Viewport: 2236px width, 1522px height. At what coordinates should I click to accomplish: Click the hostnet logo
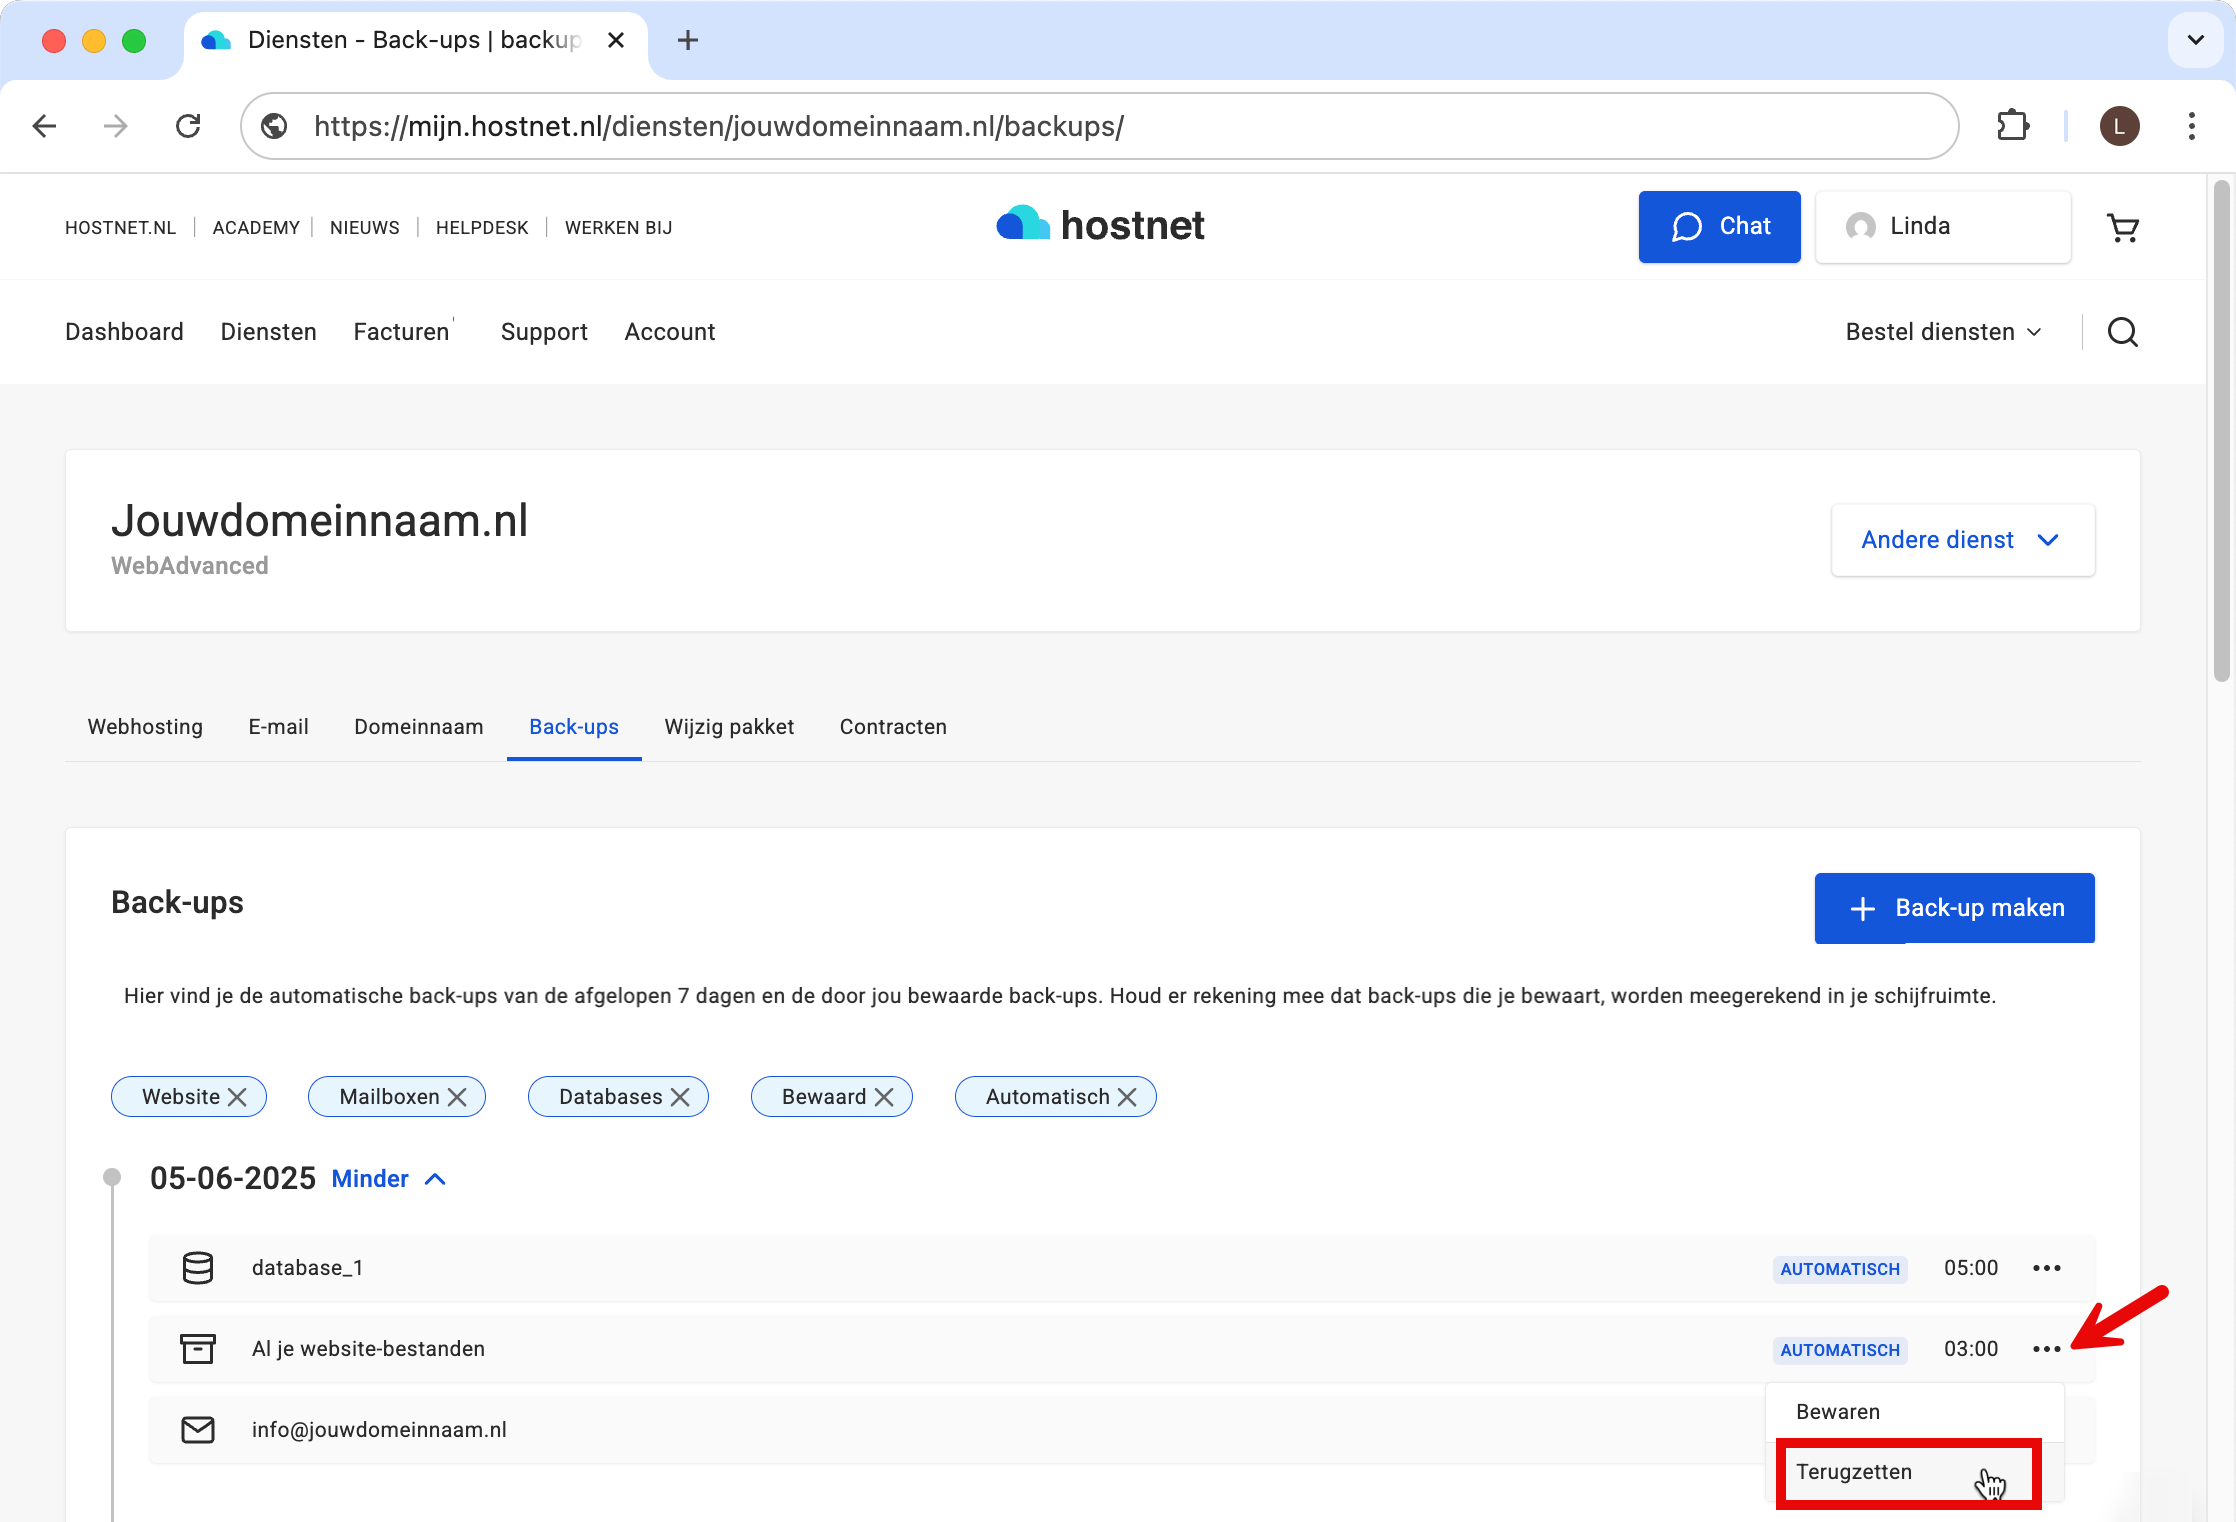pyautogui.click(x=1100, y=226)
